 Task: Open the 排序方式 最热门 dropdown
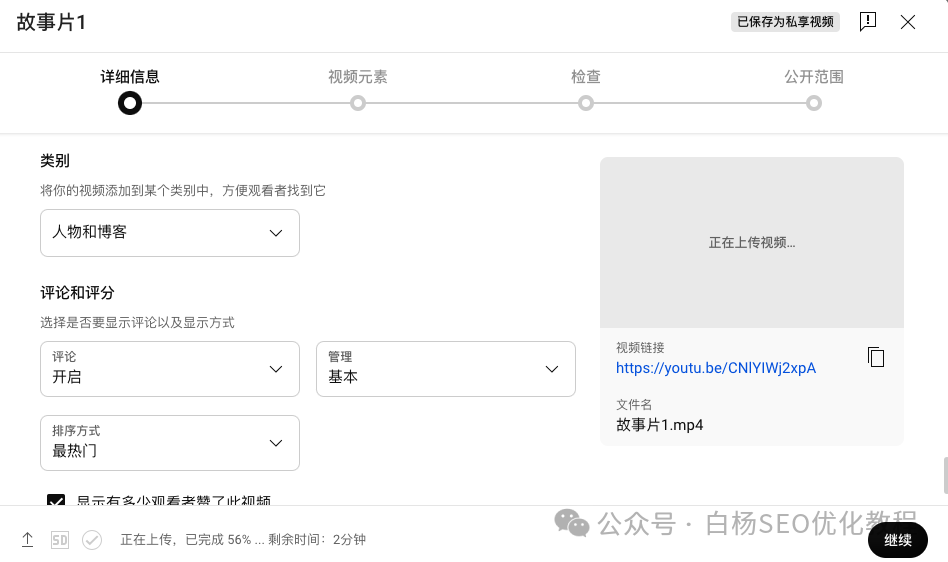(x=170, y=442)
